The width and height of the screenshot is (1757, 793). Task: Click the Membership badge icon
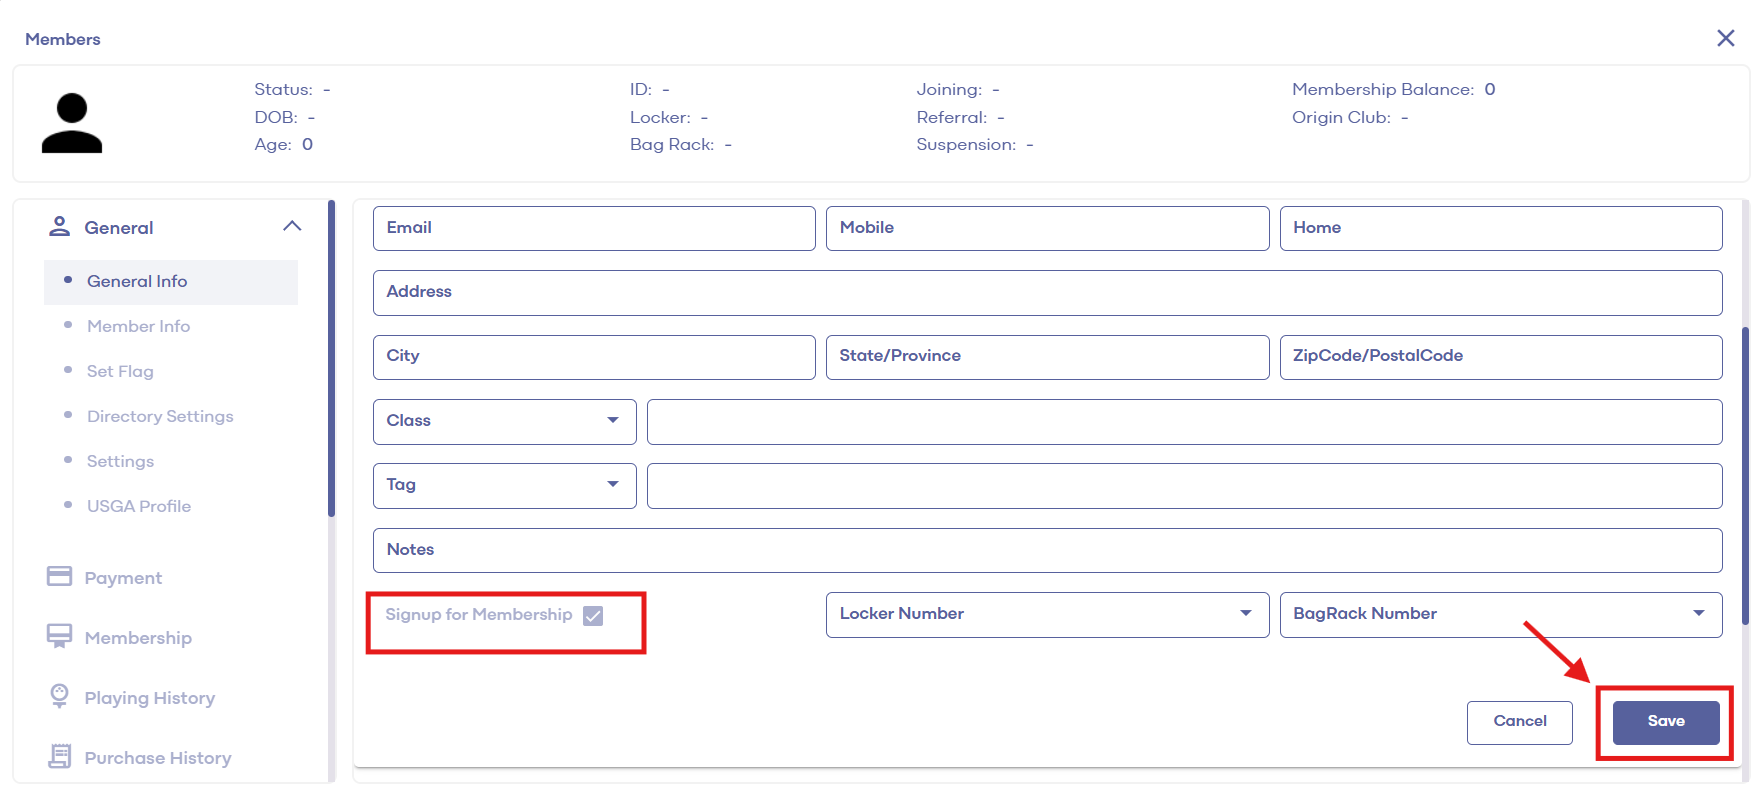pos(60,637)
